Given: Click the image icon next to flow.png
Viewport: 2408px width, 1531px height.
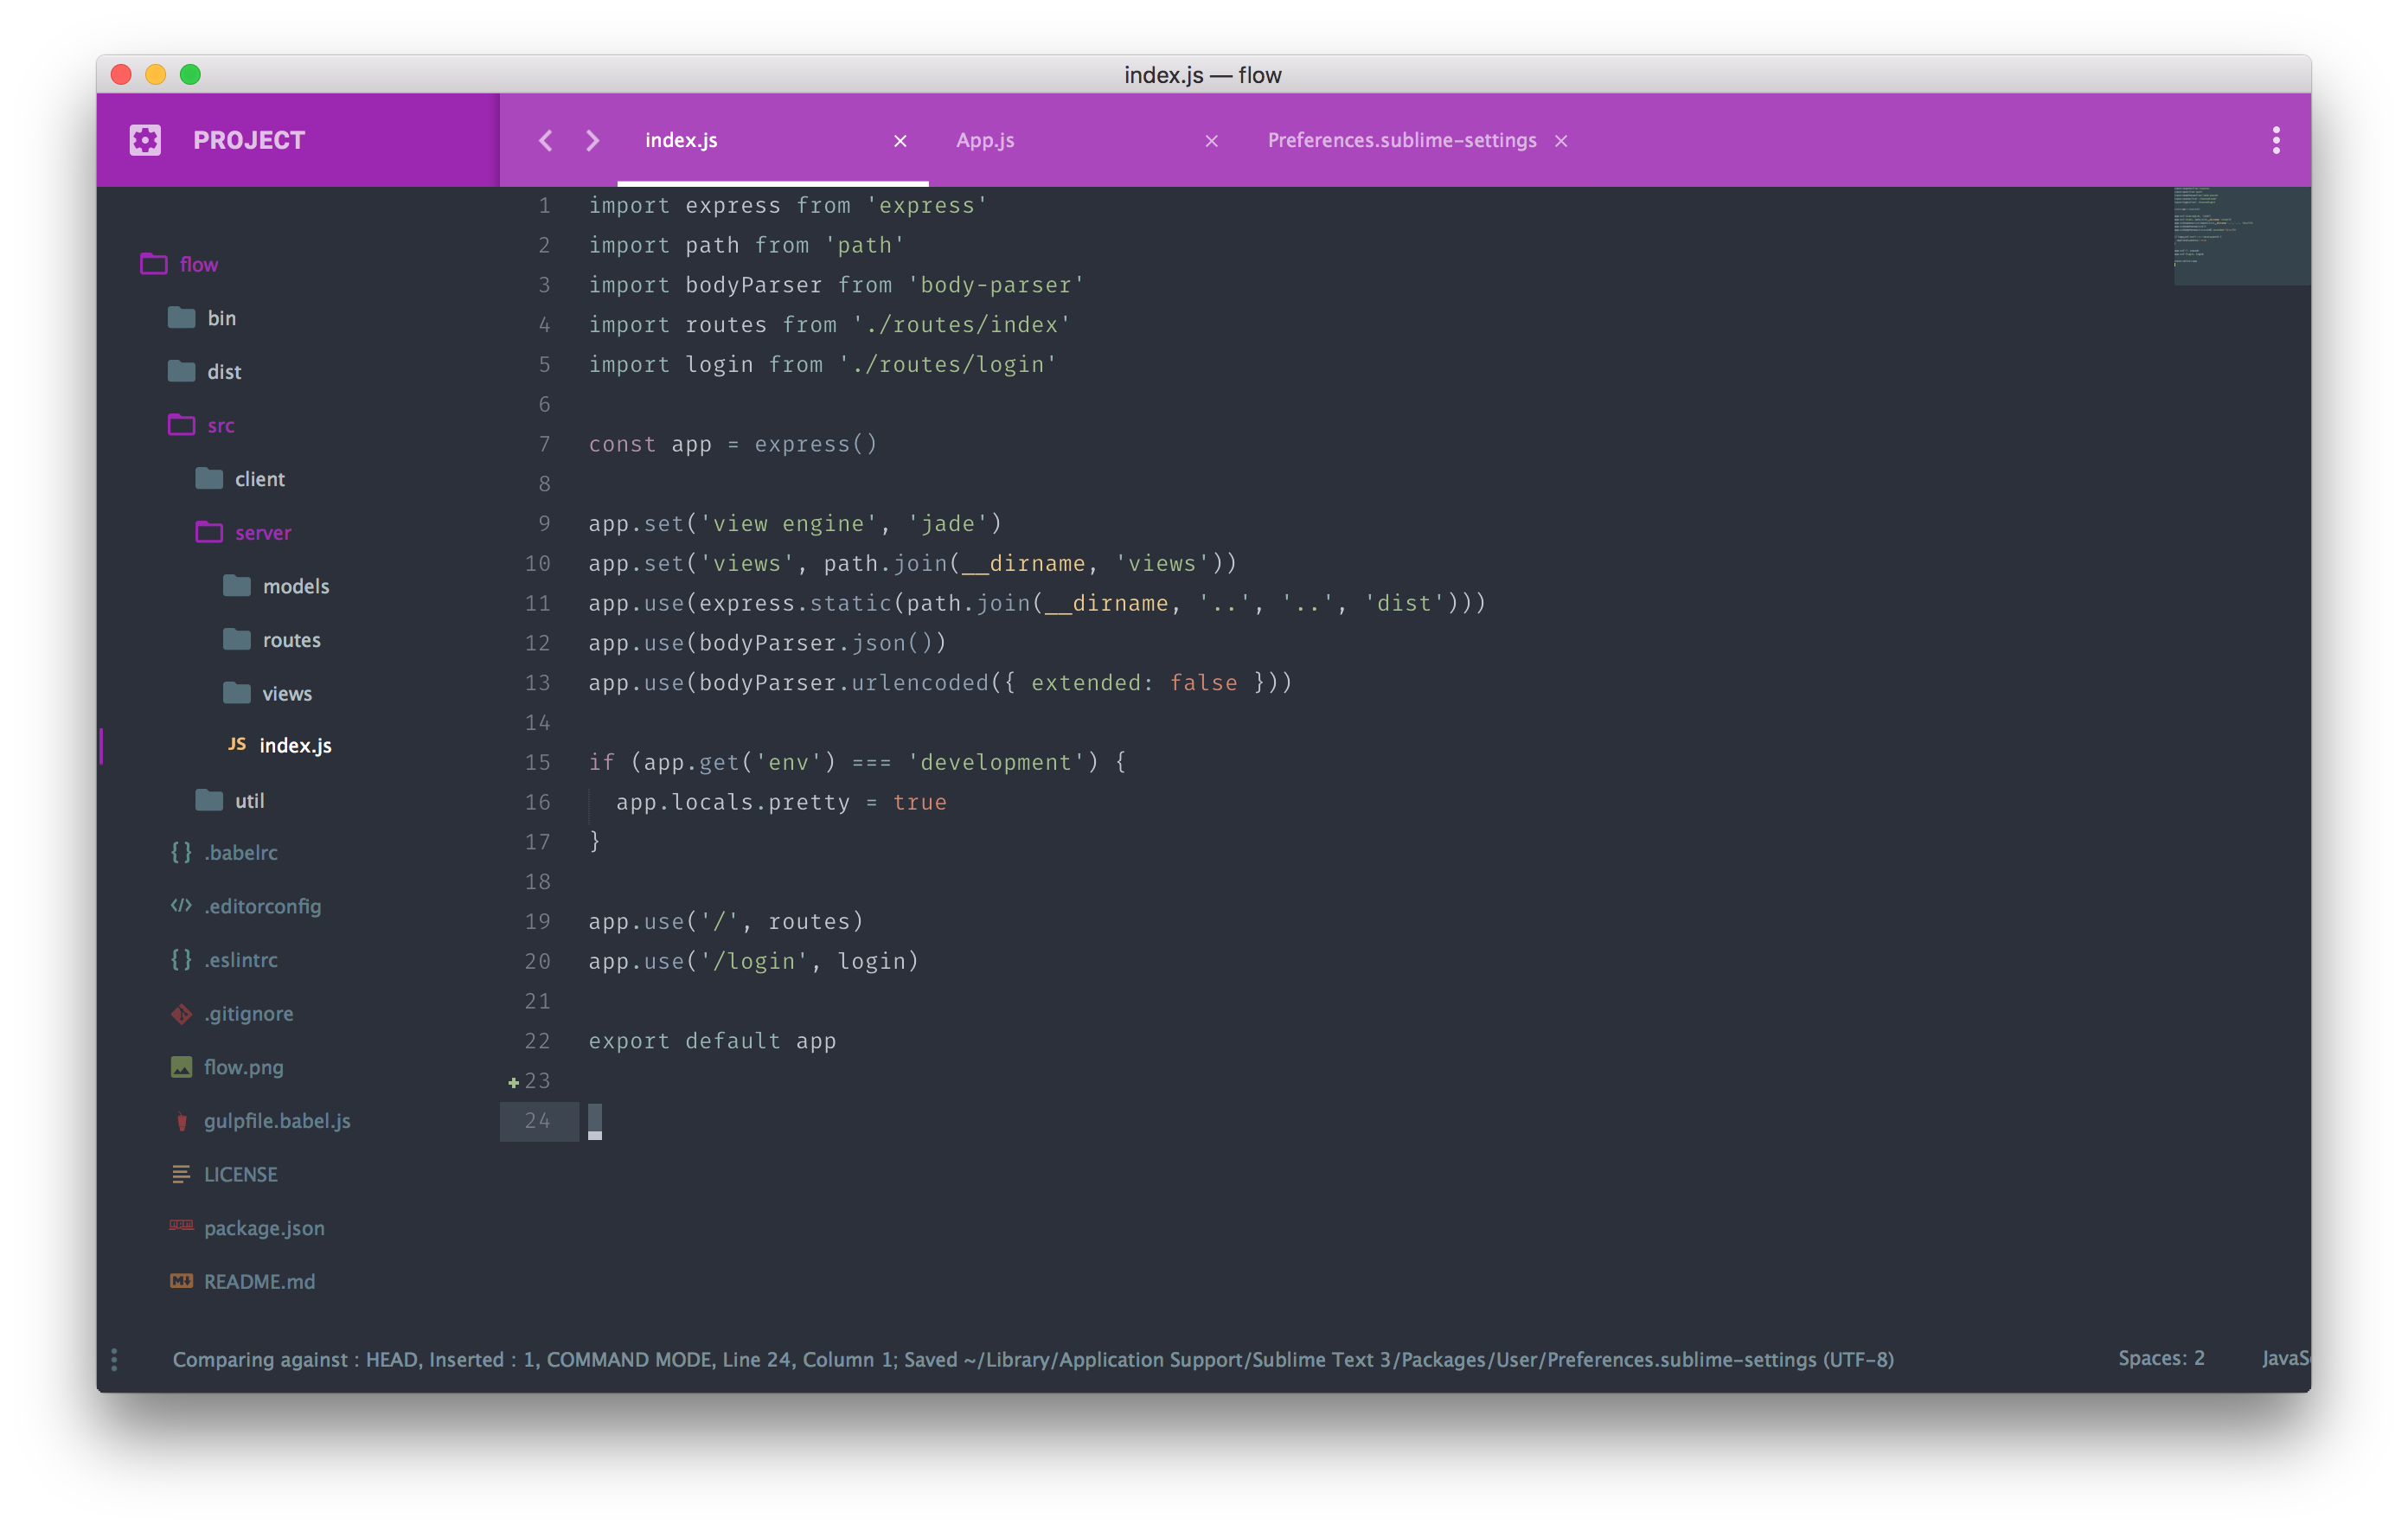Looking at the screenshot, I should tap(181, 1067).
